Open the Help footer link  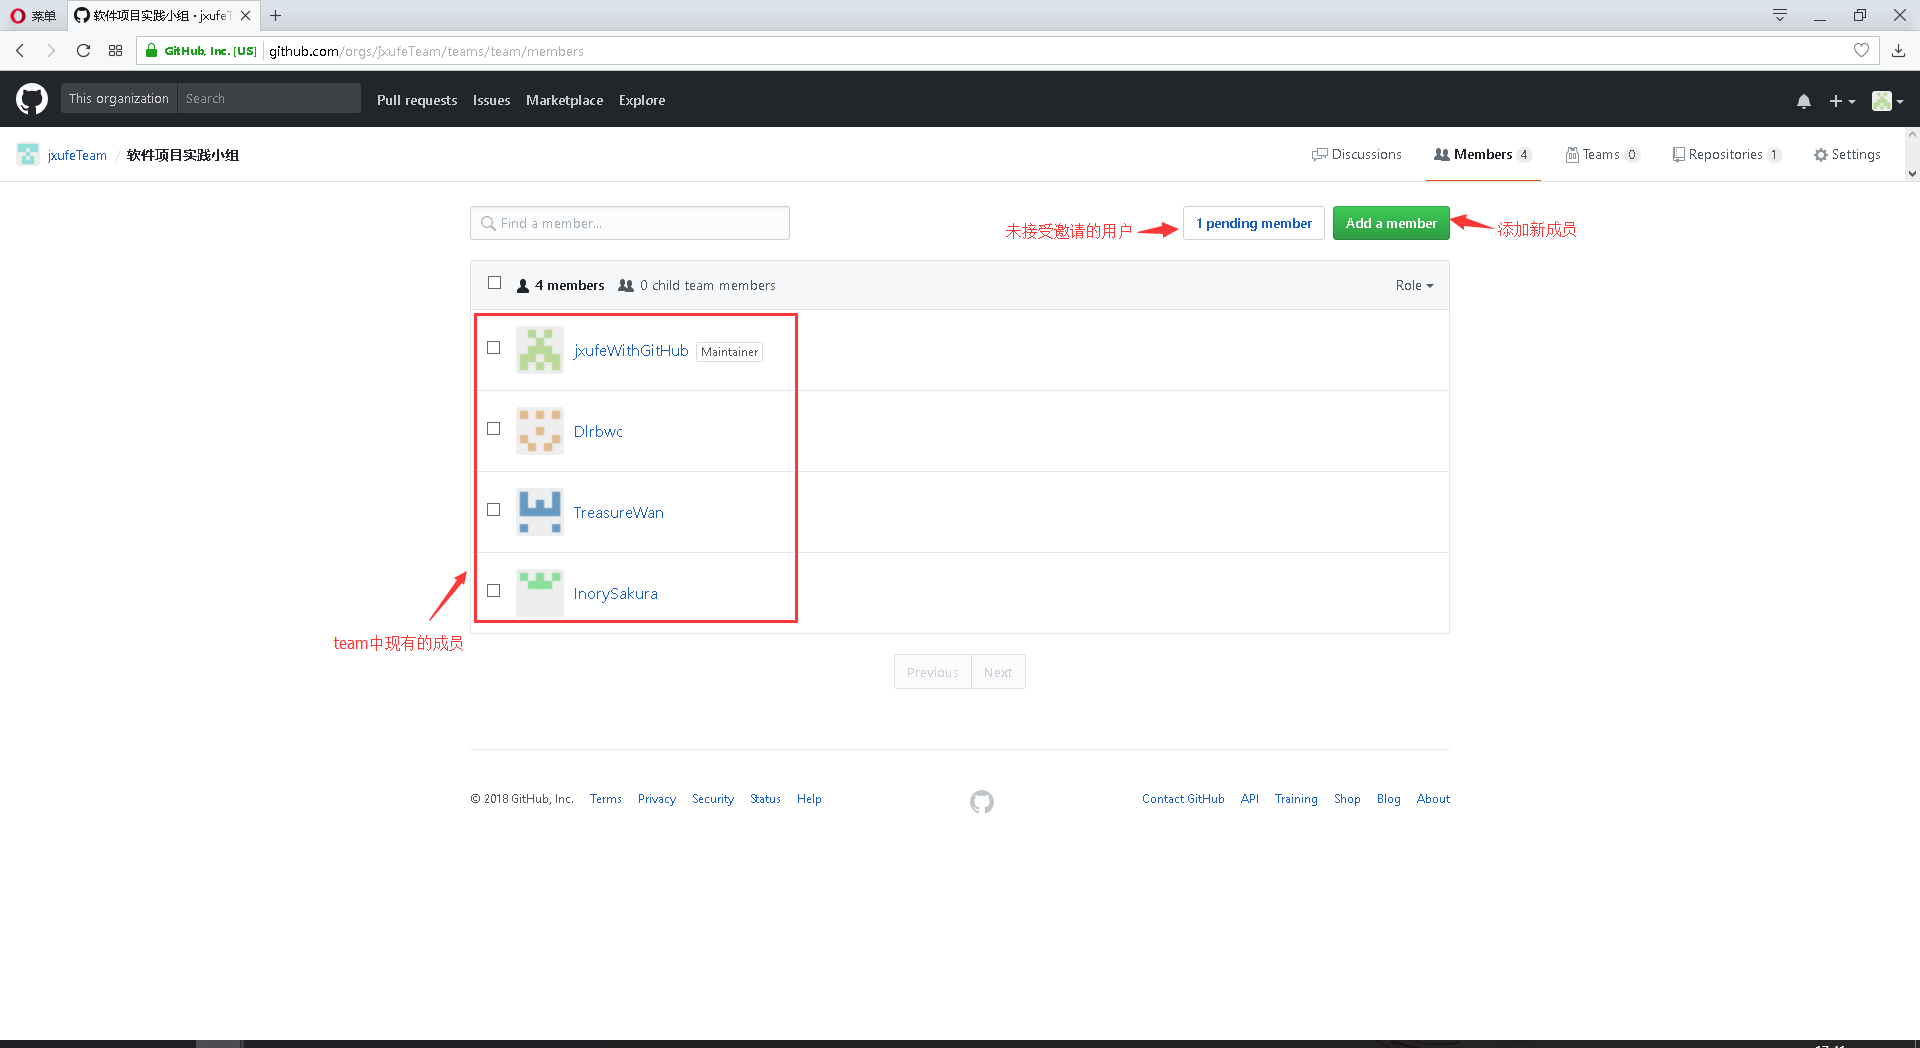click(809, 799)
